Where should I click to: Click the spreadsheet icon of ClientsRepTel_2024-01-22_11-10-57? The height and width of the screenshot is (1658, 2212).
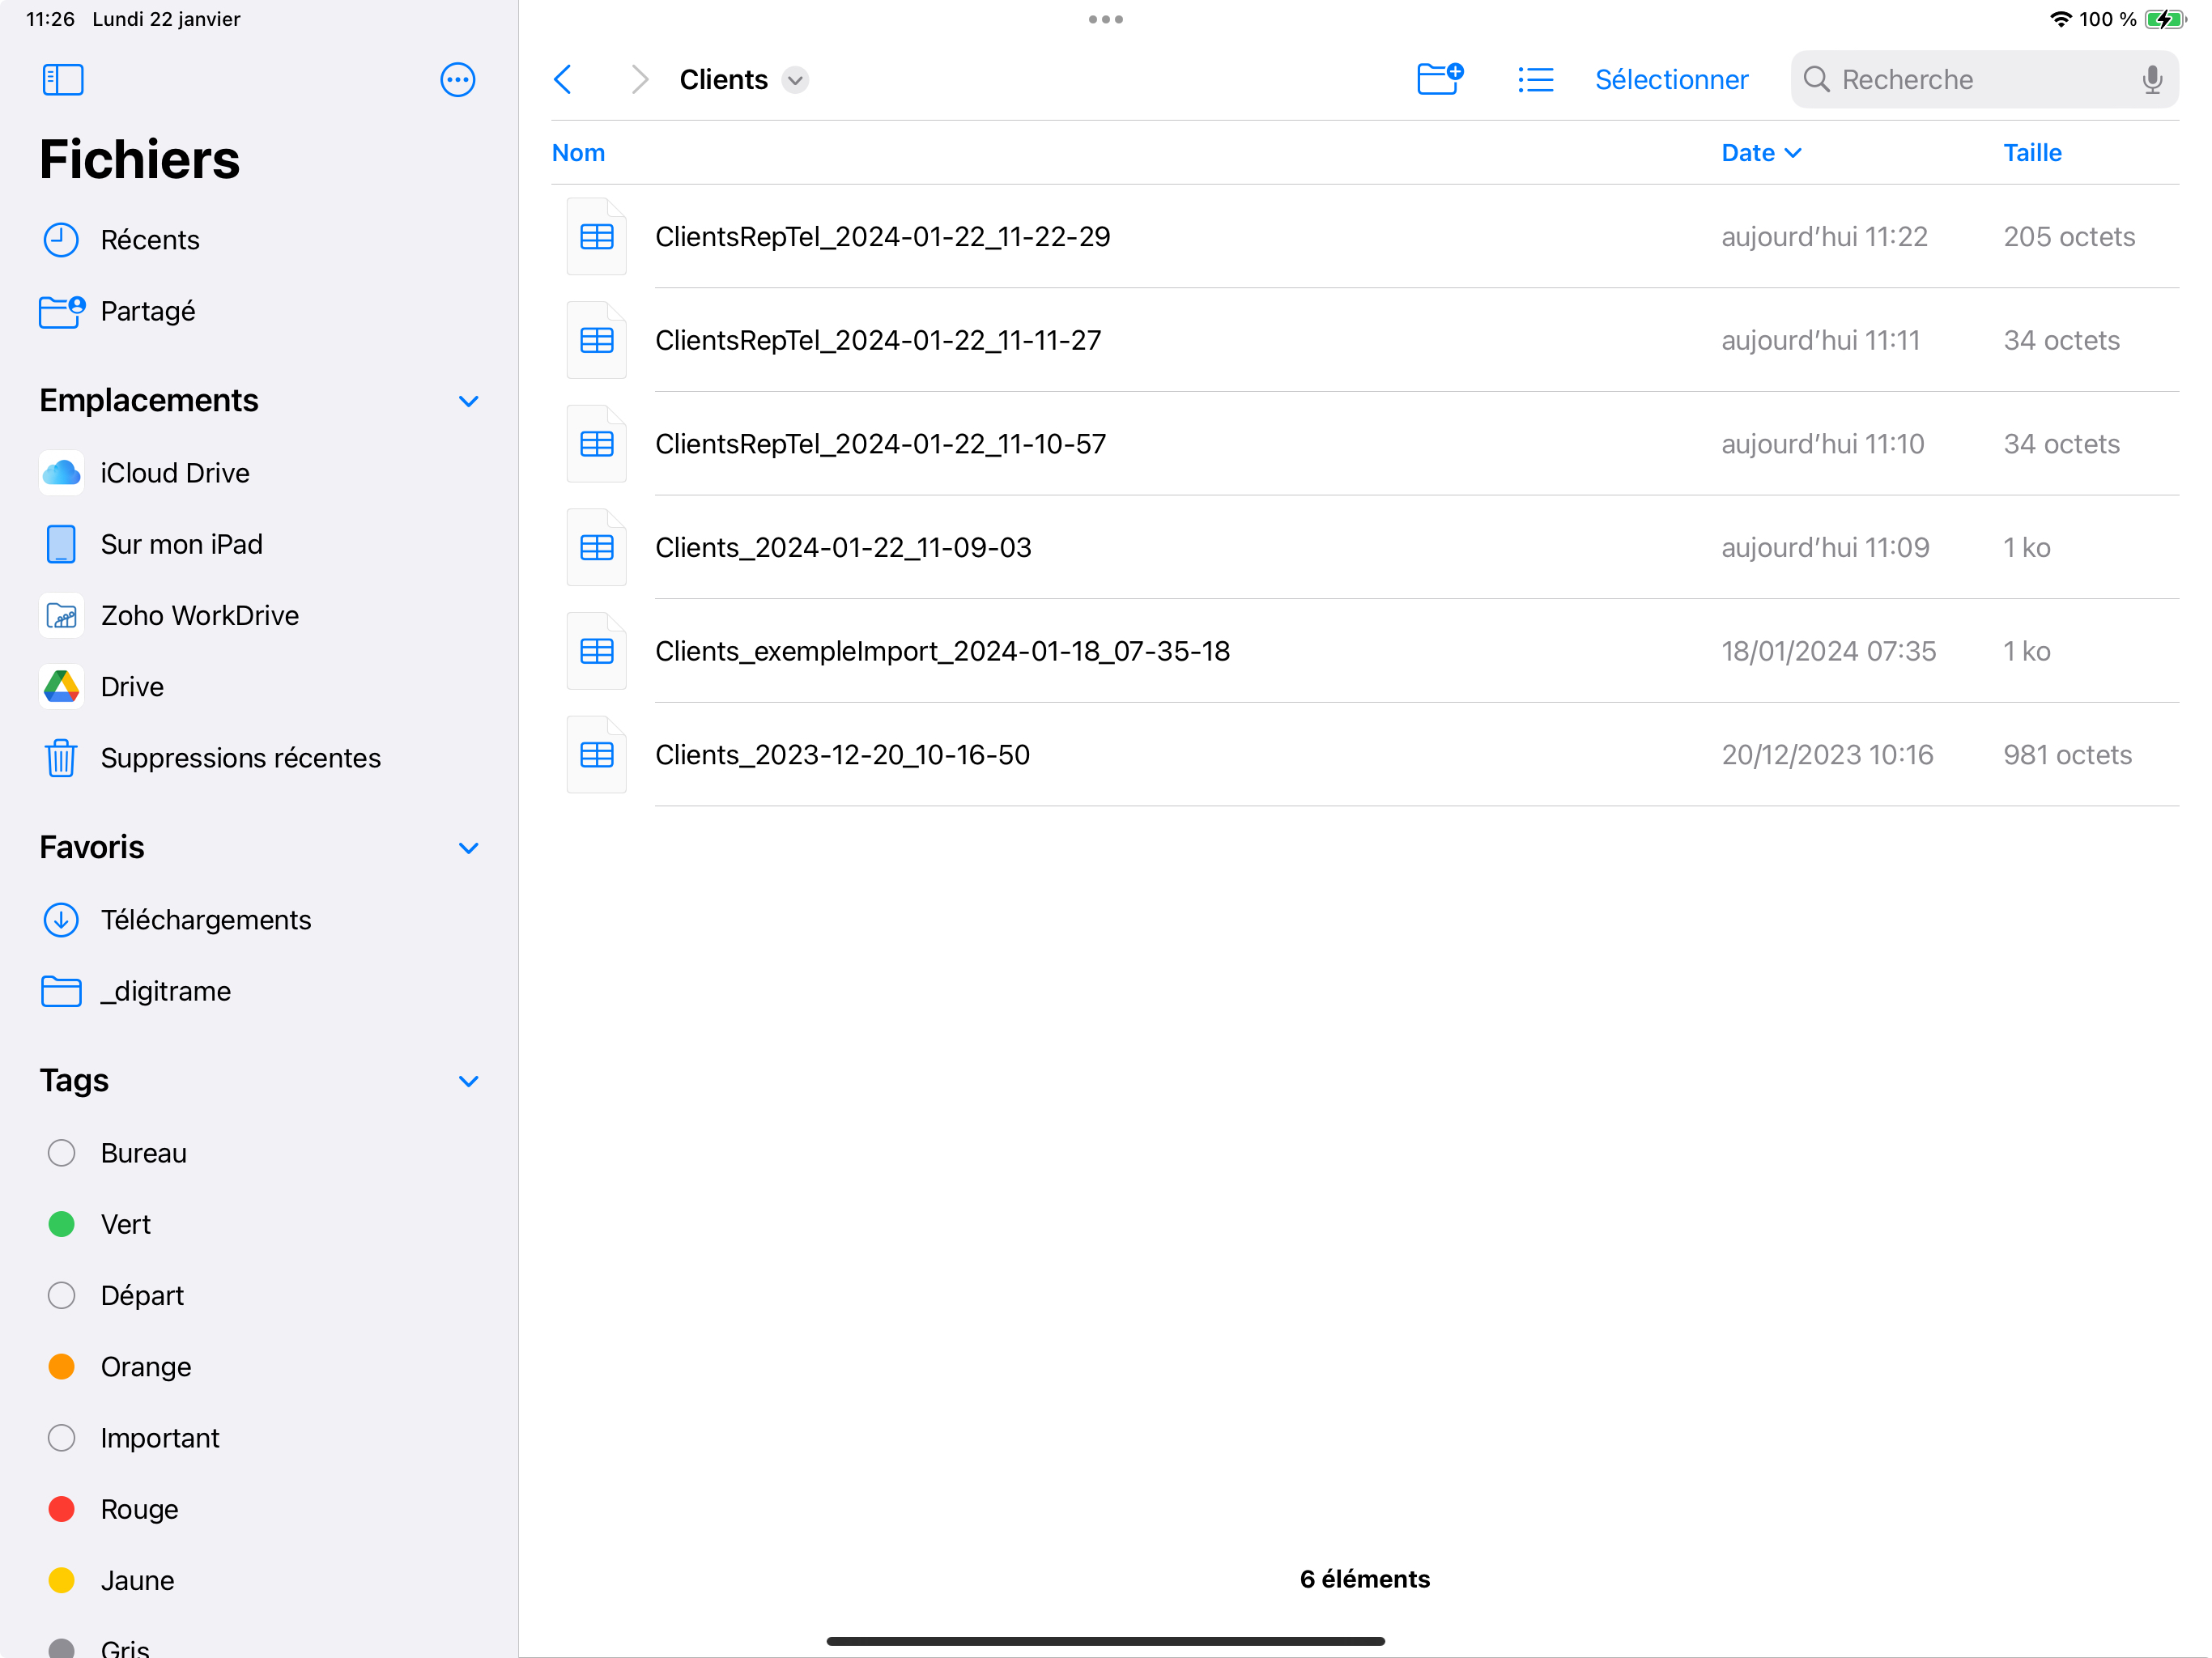pyautogui.click(x=596, y=443)
